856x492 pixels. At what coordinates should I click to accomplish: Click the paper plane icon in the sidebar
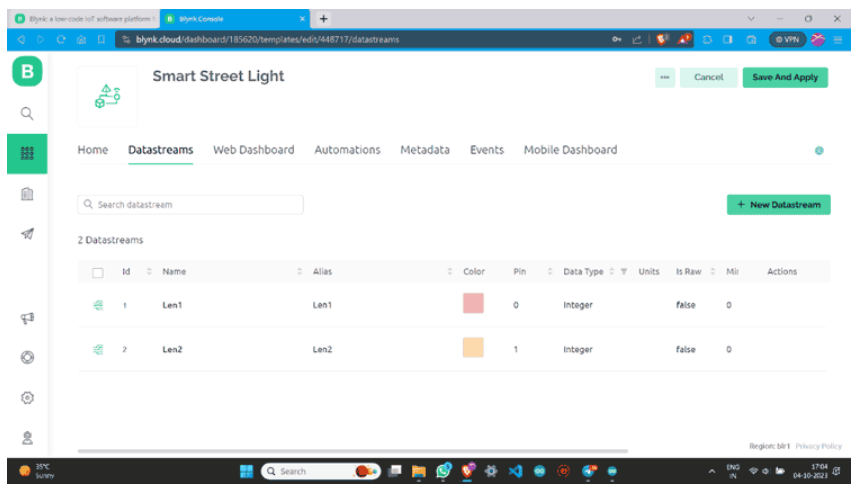[27, 233]
